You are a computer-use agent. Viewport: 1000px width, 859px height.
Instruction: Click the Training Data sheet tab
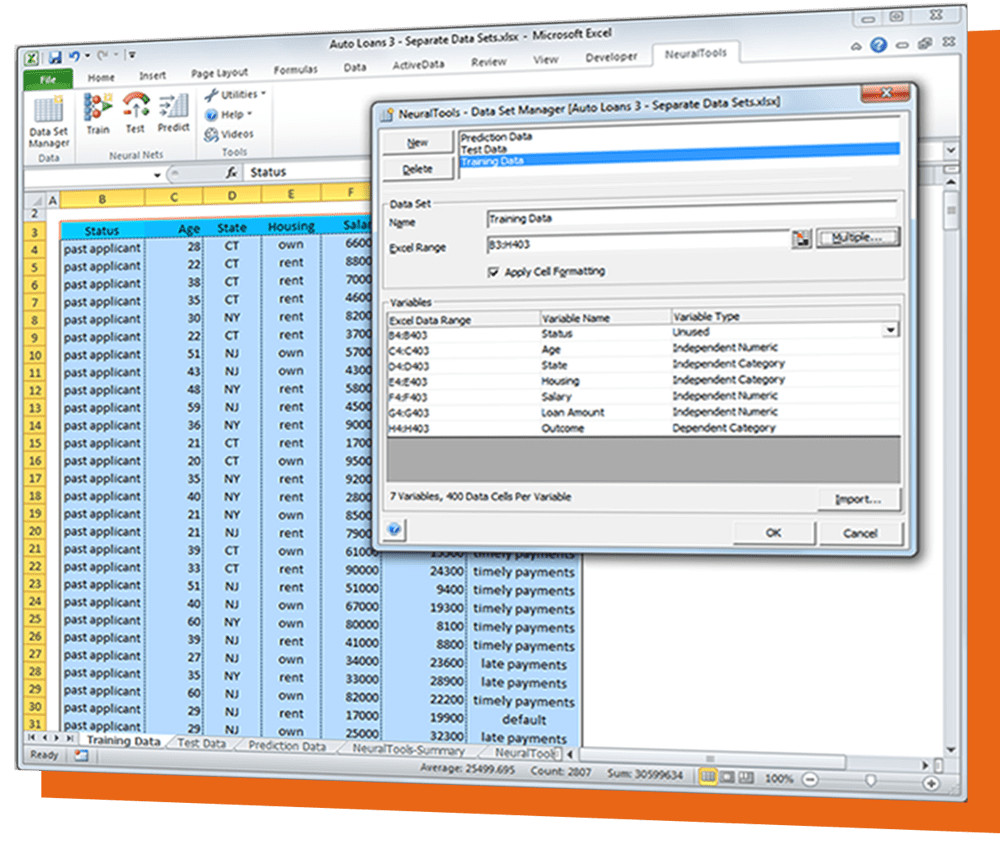pos(123,740)
